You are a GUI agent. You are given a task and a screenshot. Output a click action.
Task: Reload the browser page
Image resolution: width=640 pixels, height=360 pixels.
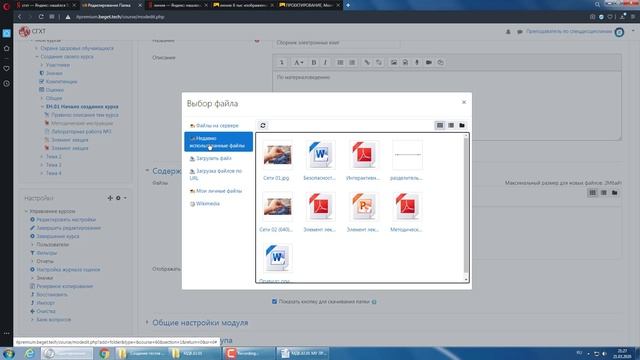(41, 17)
